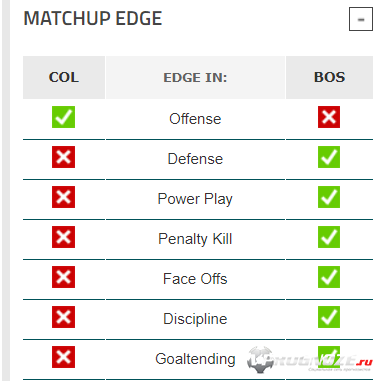Click BOS red X for Offense
This screenshot has width=383, height=381.
(x=329, y=117)
